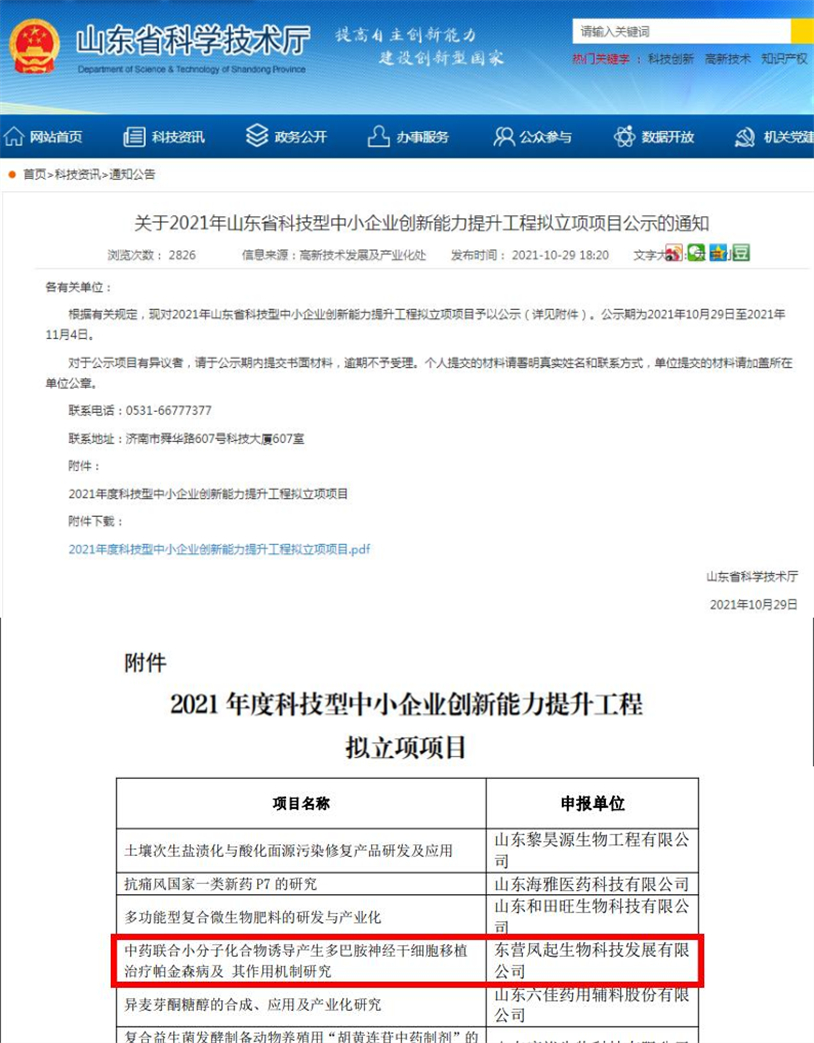Share the notice to QQ Zone (star icon)
Screen dimensions: 814x1043
pos(718,253)
